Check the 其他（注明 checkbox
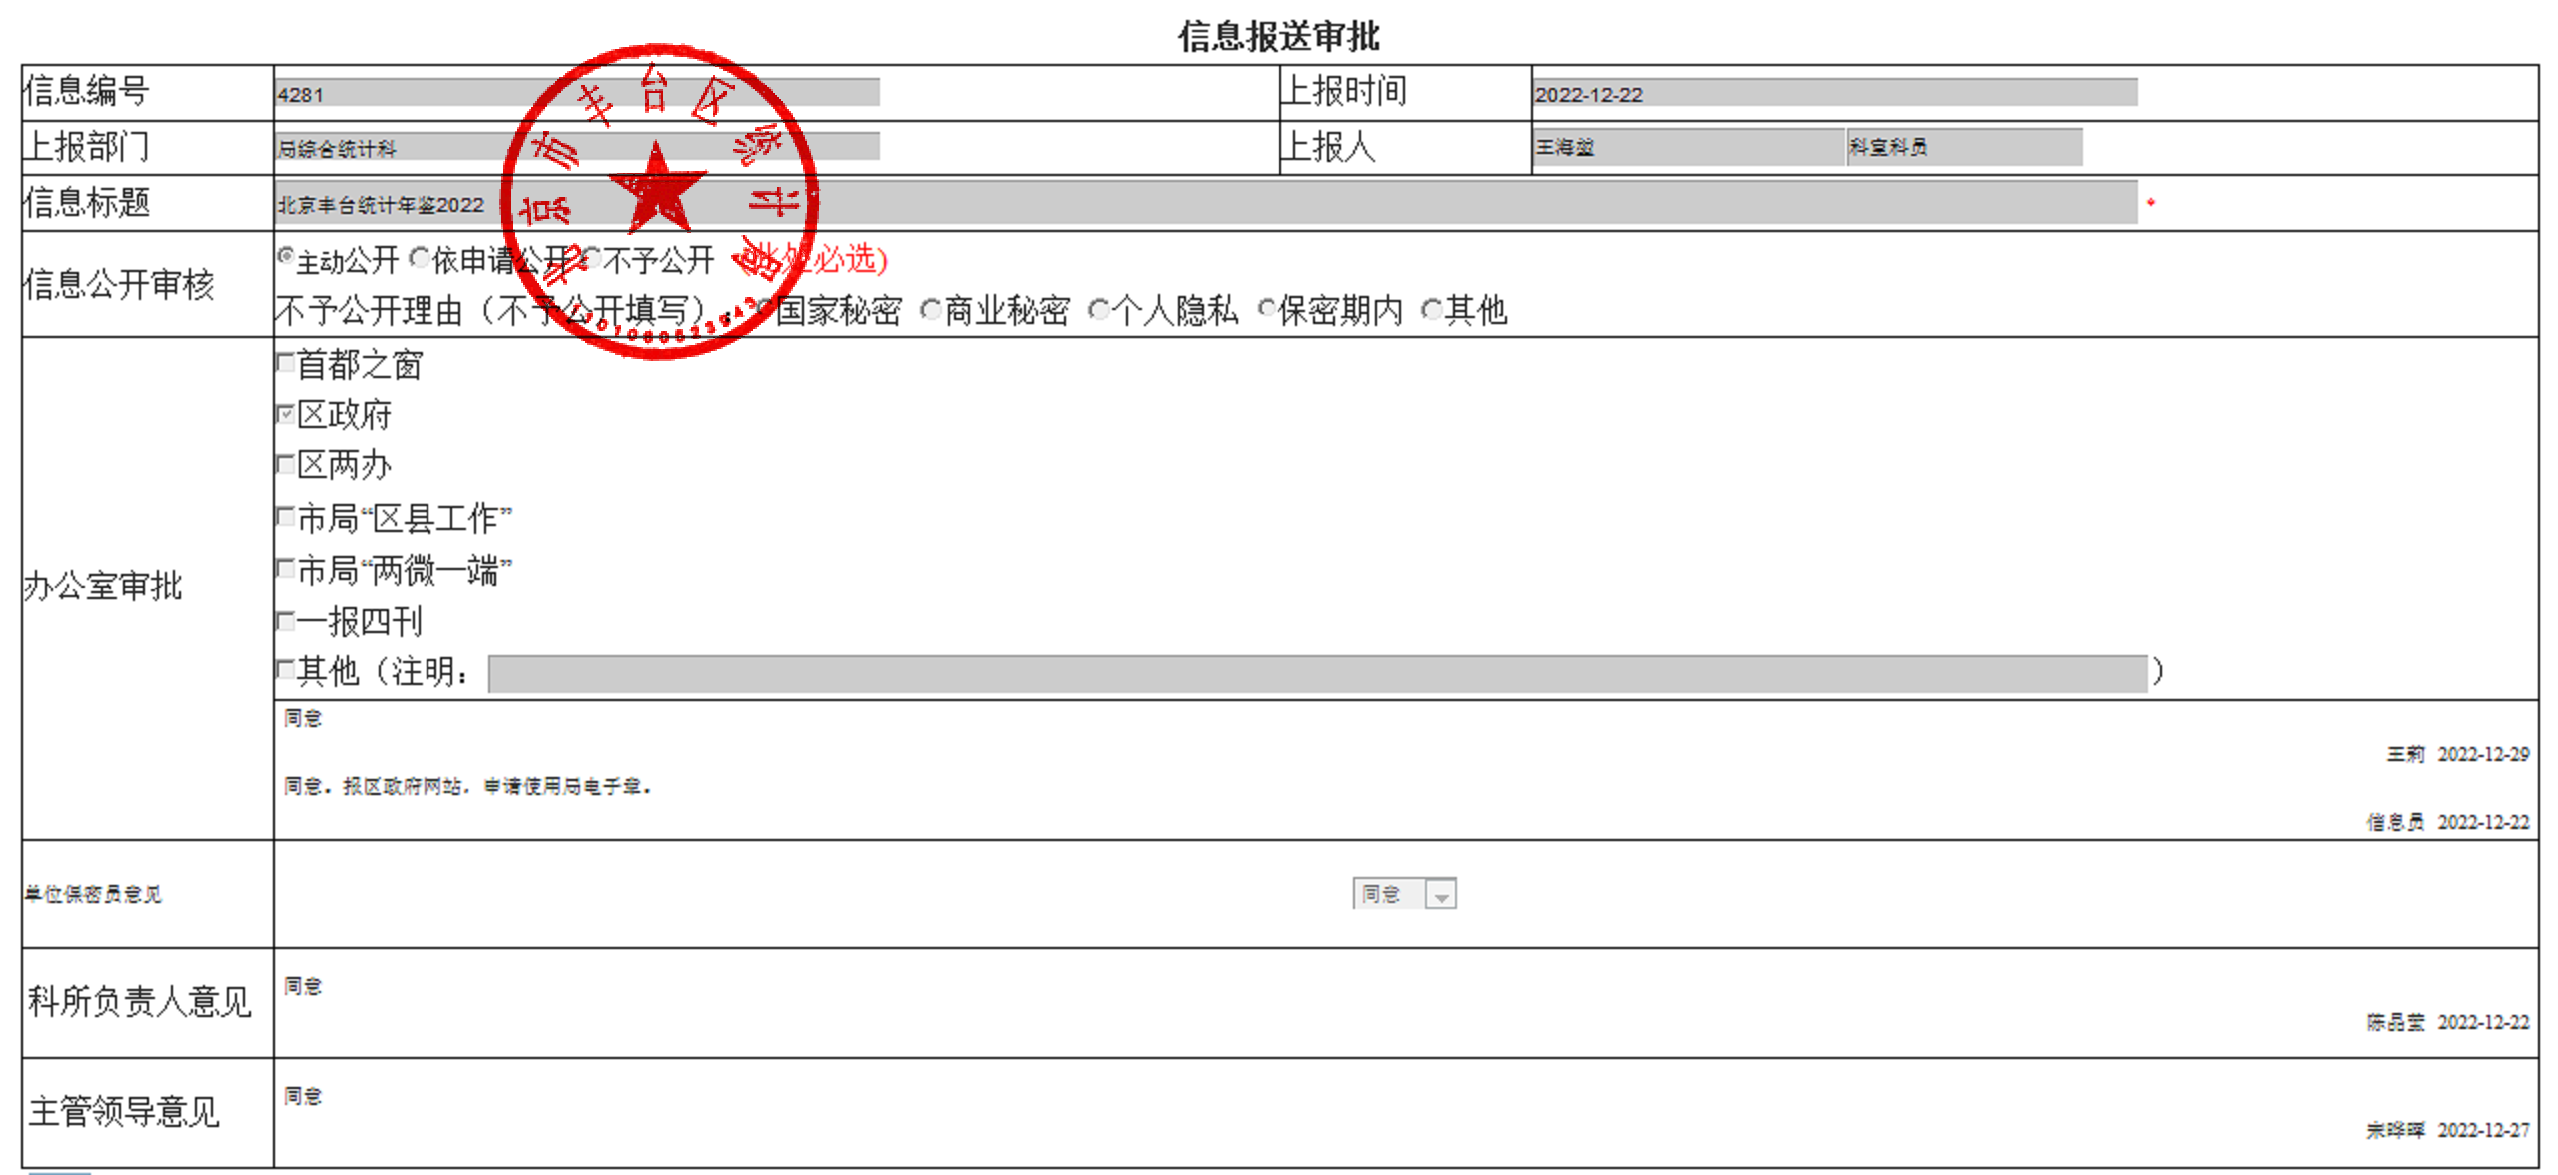The width and height of the screenshot is (2558, 1175). coord(286,669)
